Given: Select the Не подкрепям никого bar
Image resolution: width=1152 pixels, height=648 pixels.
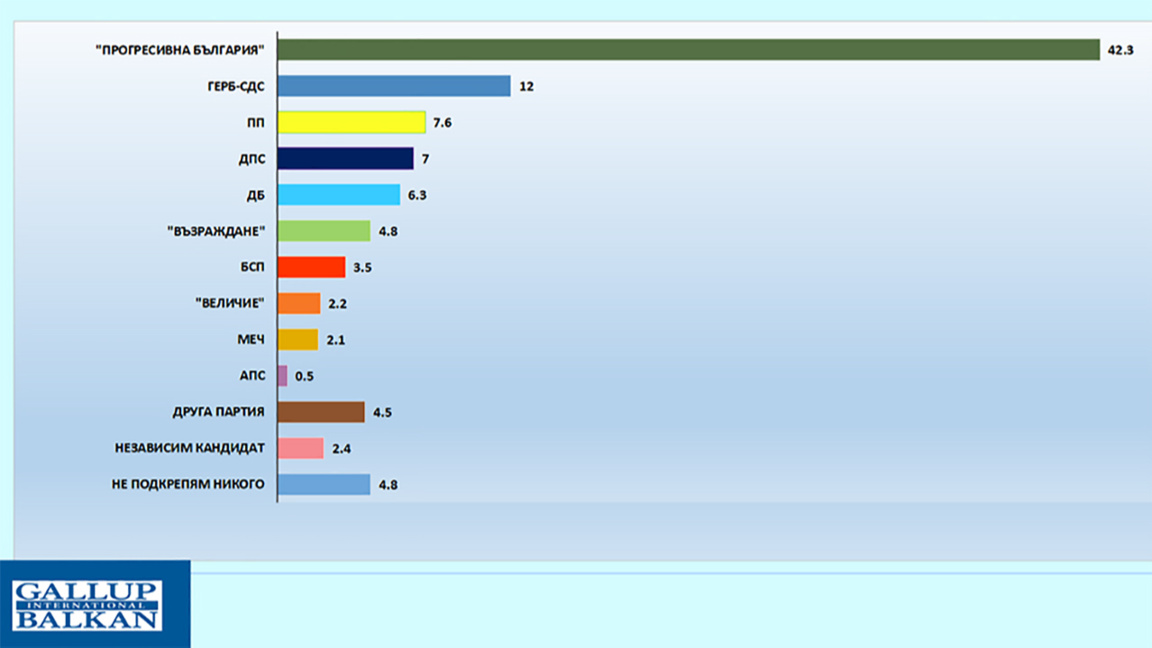Looking at the screenshot, I should [324, 484].
